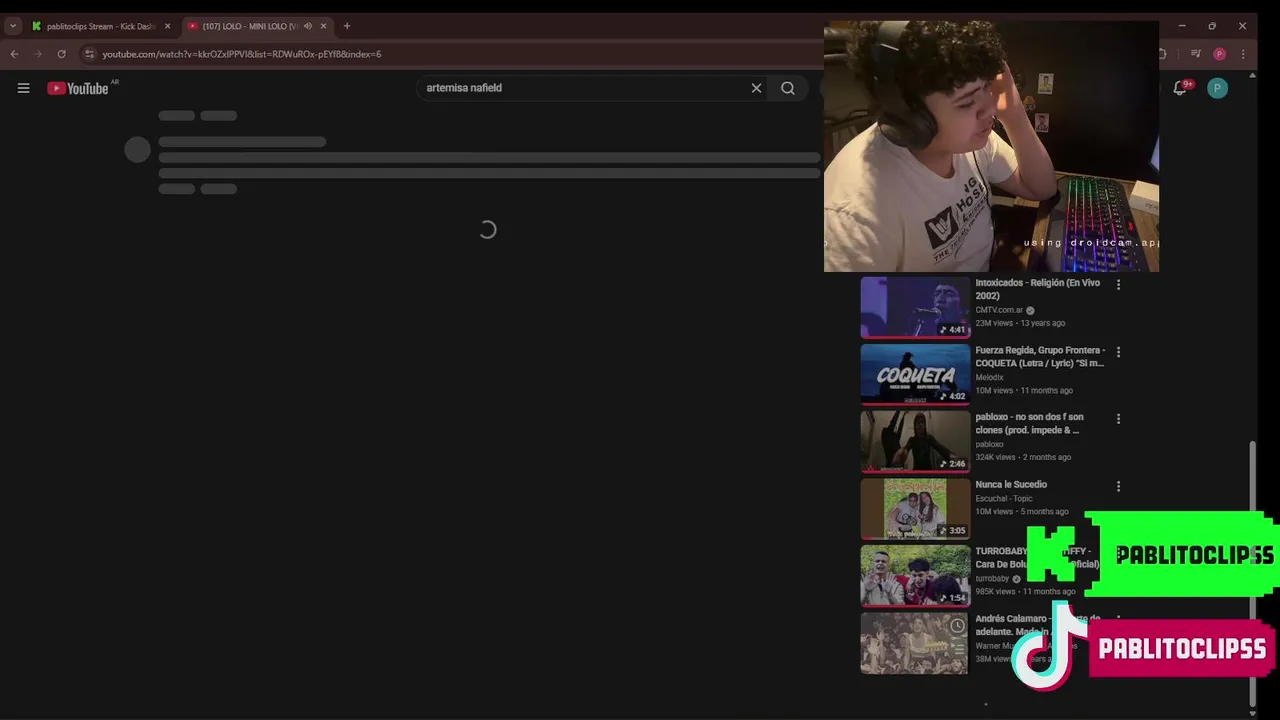Close the Kick Dashboard tab

point(167,26)
